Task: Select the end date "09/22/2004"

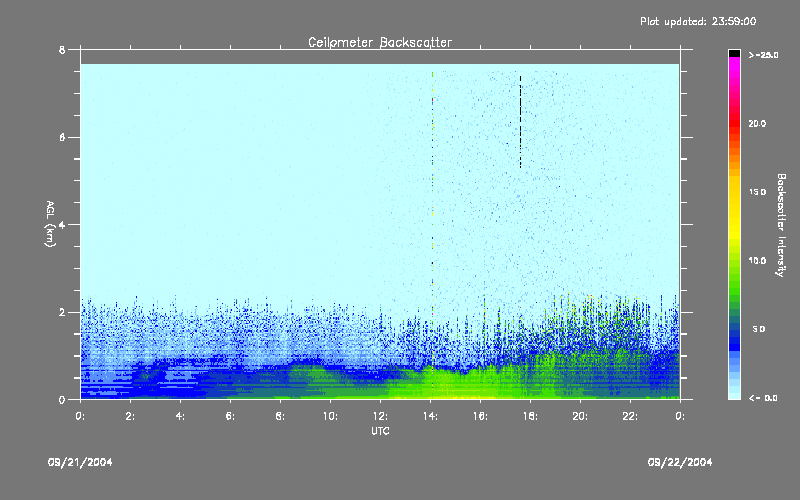Action: [x=680, y=462]
